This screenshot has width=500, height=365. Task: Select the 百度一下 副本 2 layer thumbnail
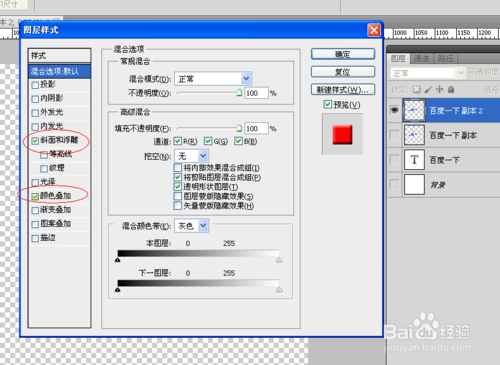coord(414,110)
